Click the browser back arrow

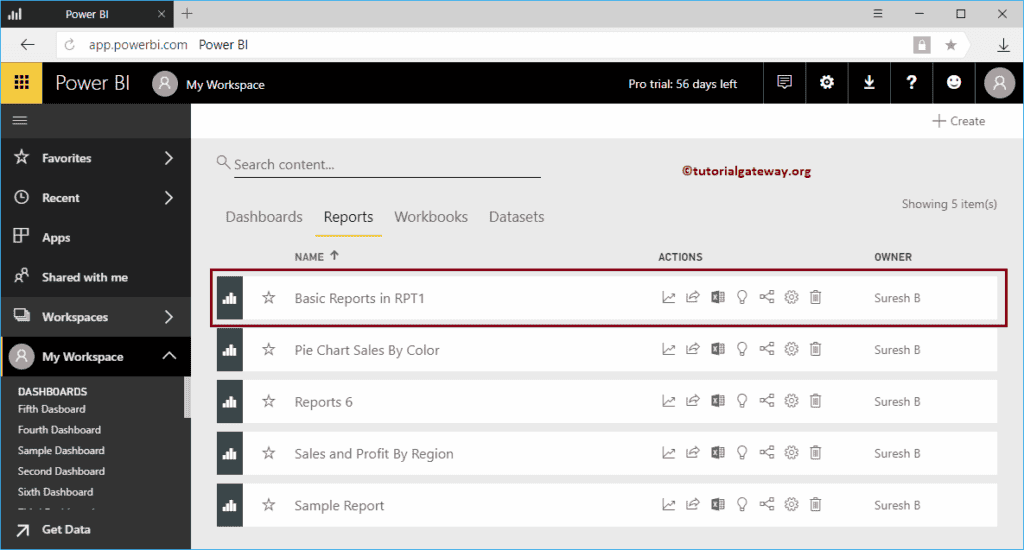[27, 44]
